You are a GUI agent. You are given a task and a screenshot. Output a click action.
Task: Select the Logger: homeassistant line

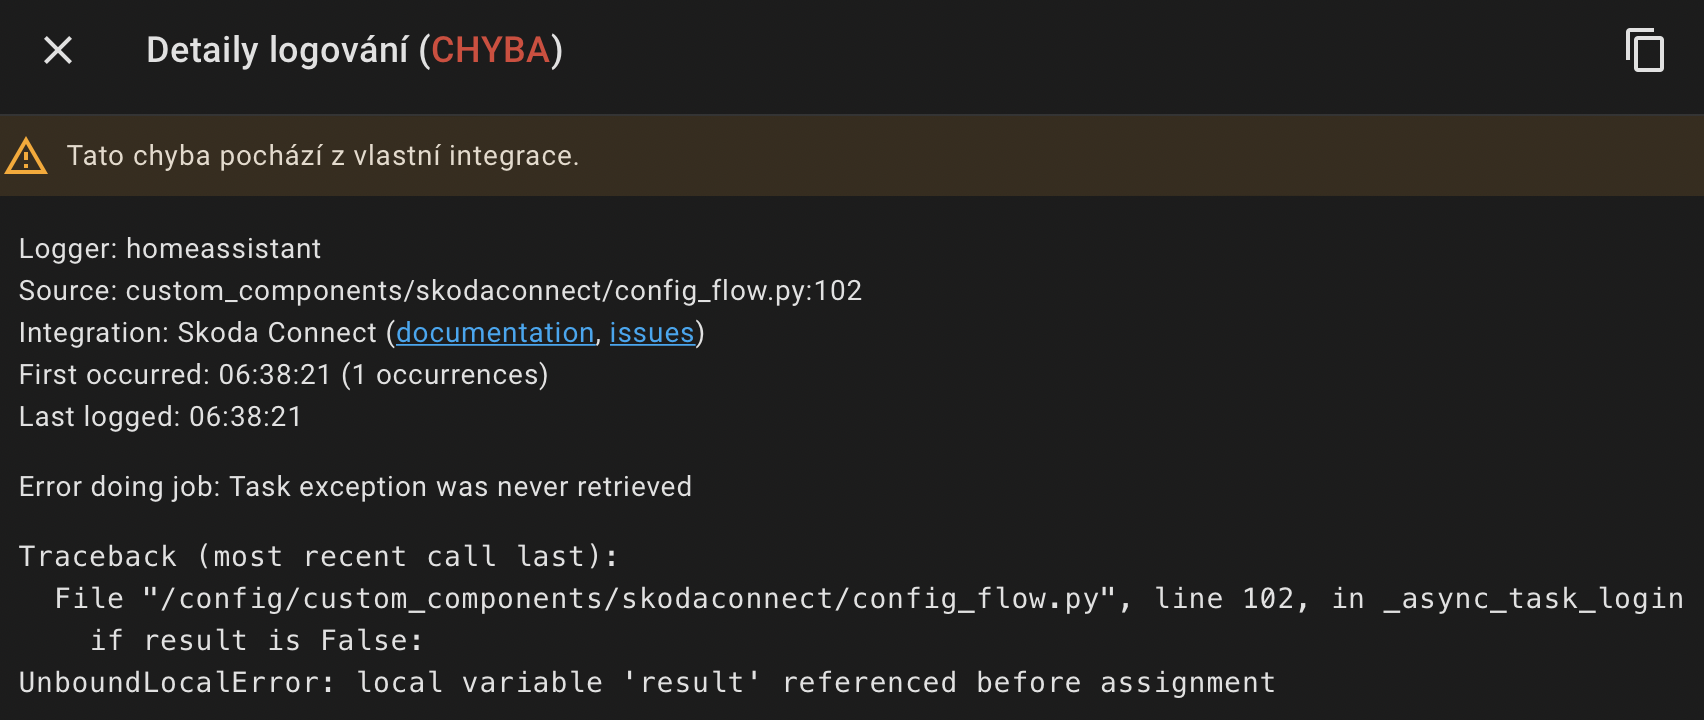[x=168, y=249]
